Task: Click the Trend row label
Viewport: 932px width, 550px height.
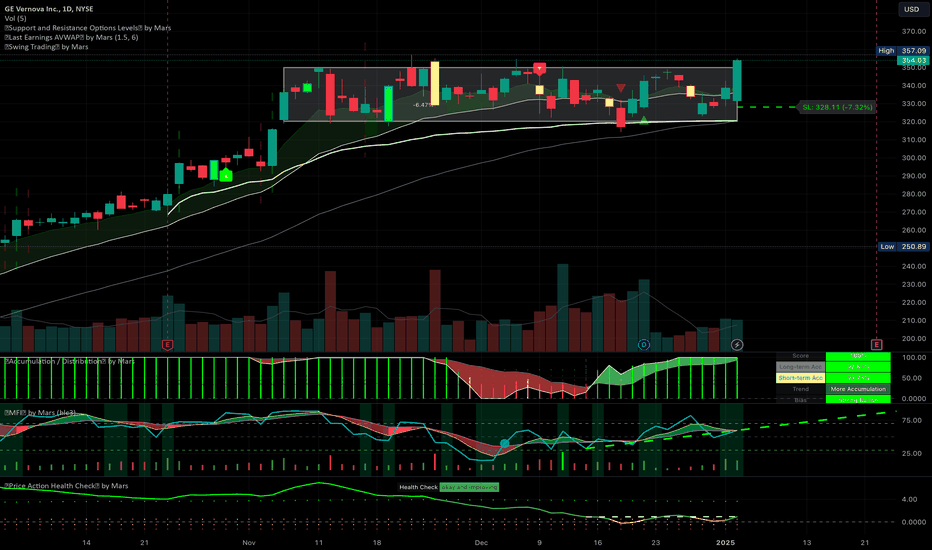Action: click(x=801, y=389)
